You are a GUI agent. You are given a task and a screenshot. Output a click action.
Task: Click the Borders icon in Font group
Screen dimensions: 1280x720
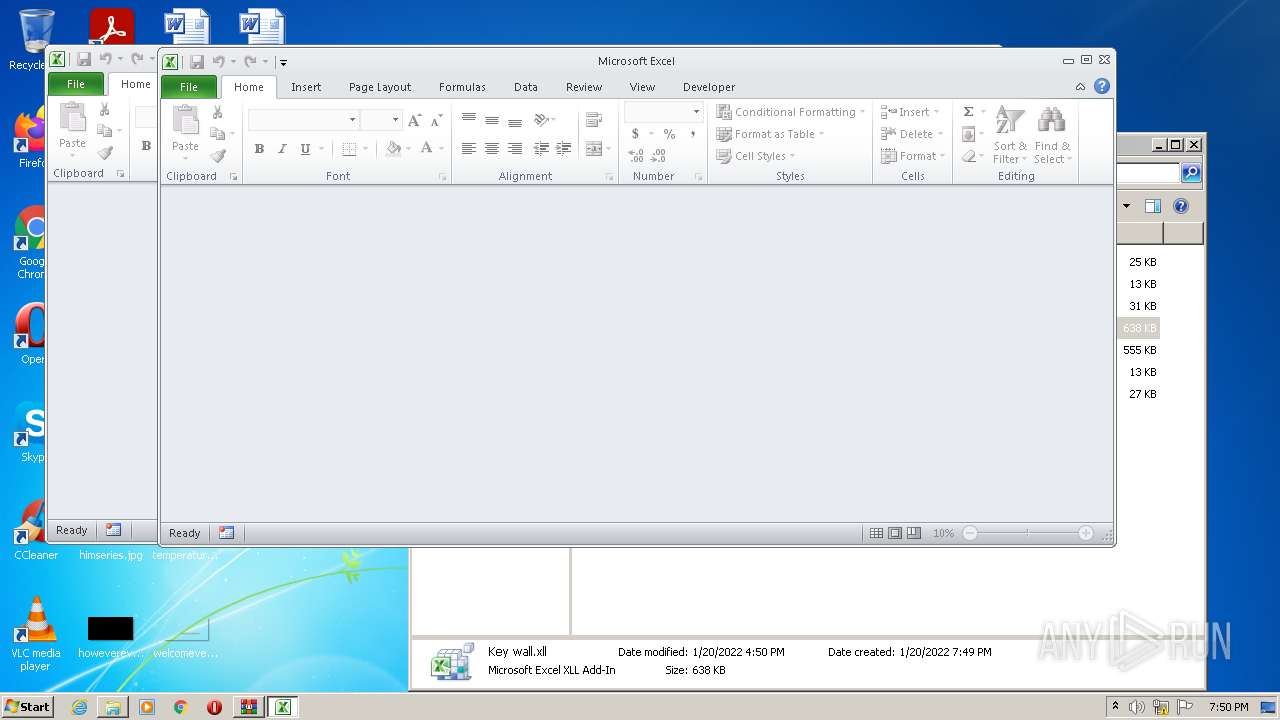click(349, 149)
